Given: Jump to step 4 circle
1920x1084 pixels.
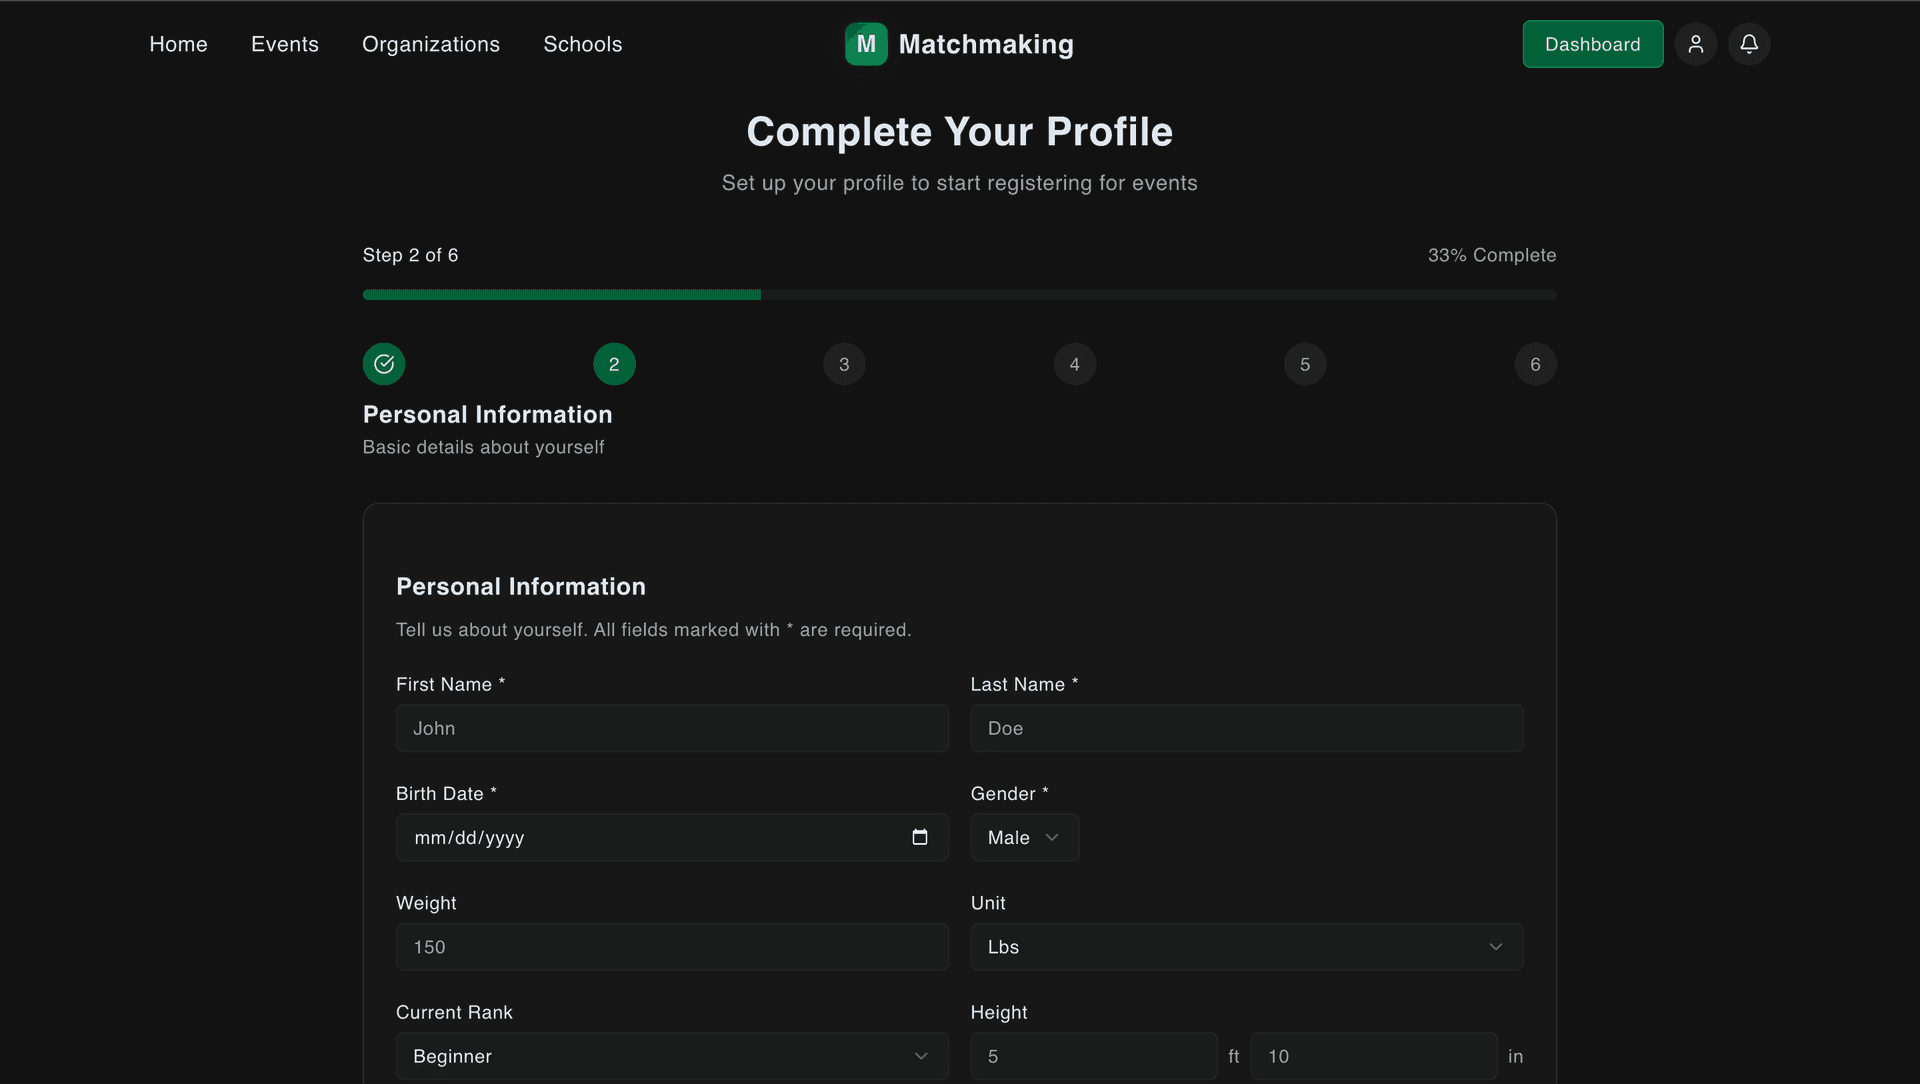Looking at the screenshot, I should 1075,364.
